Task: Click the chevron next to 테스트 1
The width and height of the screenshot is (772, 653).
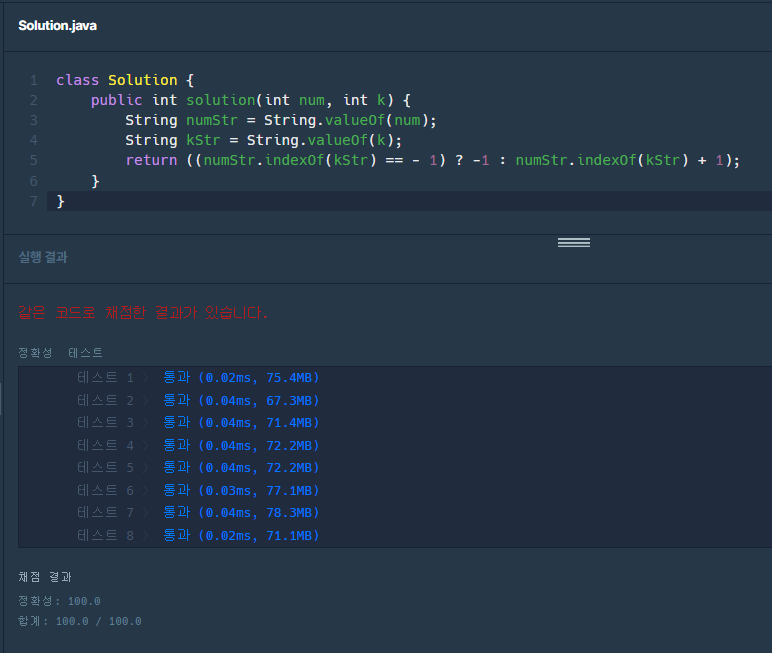Action: tap(146, 378)
